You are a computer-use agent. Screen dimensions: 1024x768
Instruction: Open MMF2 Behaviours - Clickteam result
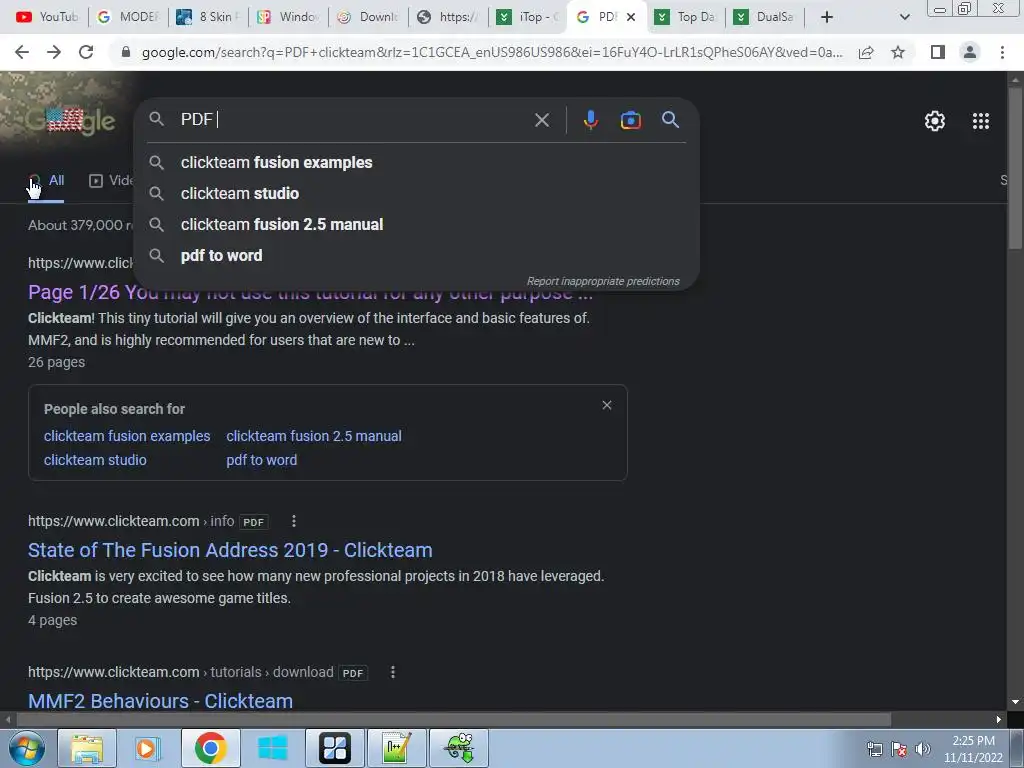[x=160, y=701]
